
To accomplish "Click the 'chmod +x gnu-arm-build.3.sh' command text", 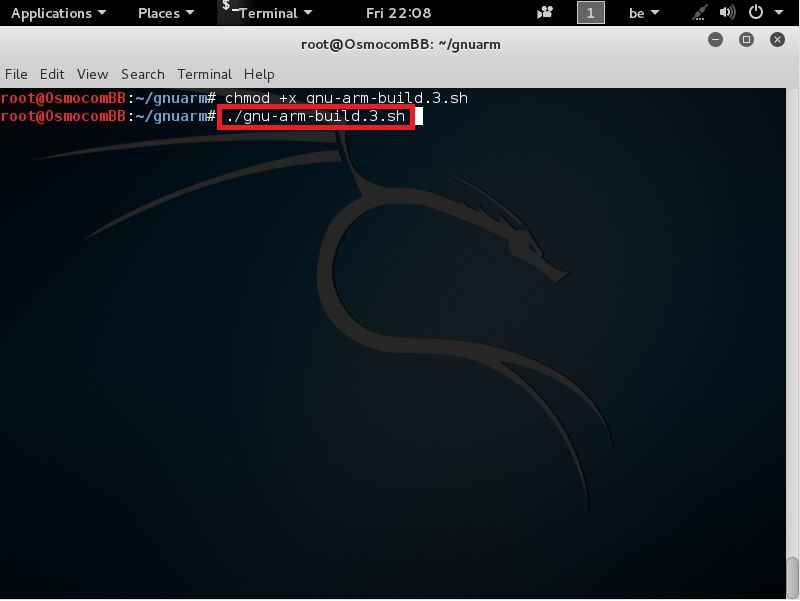I will tap(346, 97).
